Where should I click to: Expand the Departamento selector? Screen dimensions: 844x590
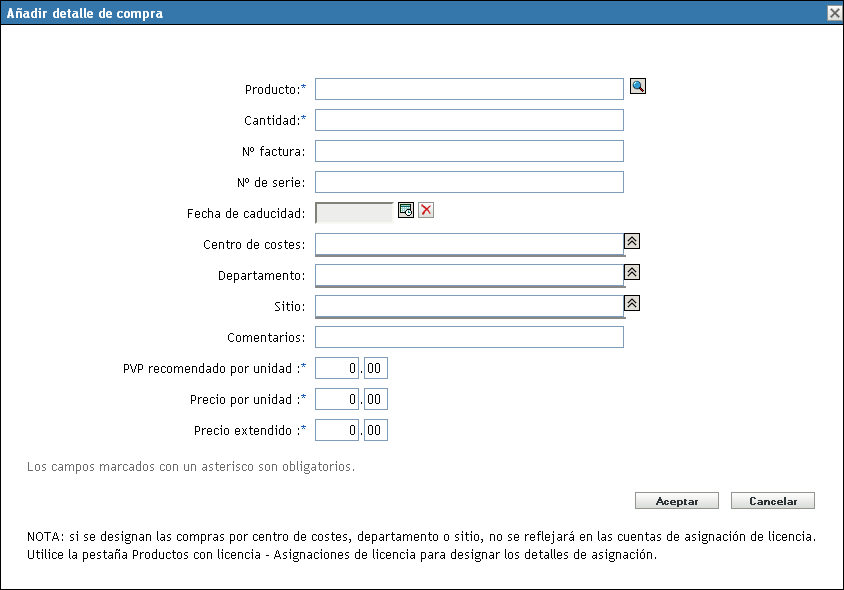[x=632, y=272]
